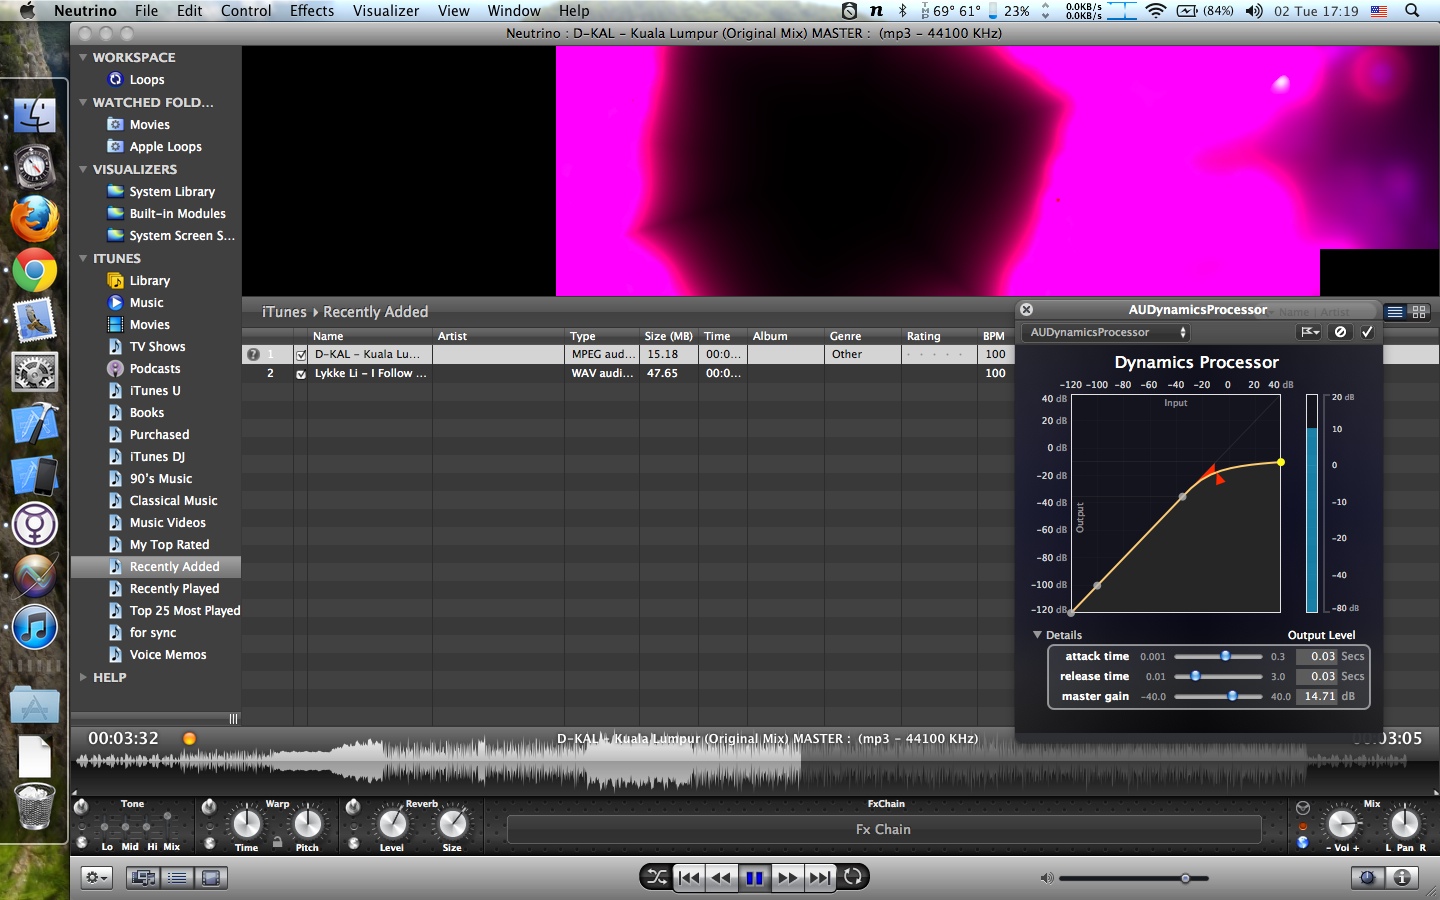This screenshot has width=1440, height=900.
Task: Collapse the Details disclosure triangle
Action: pyautogui.click(x=1038, y=635)
